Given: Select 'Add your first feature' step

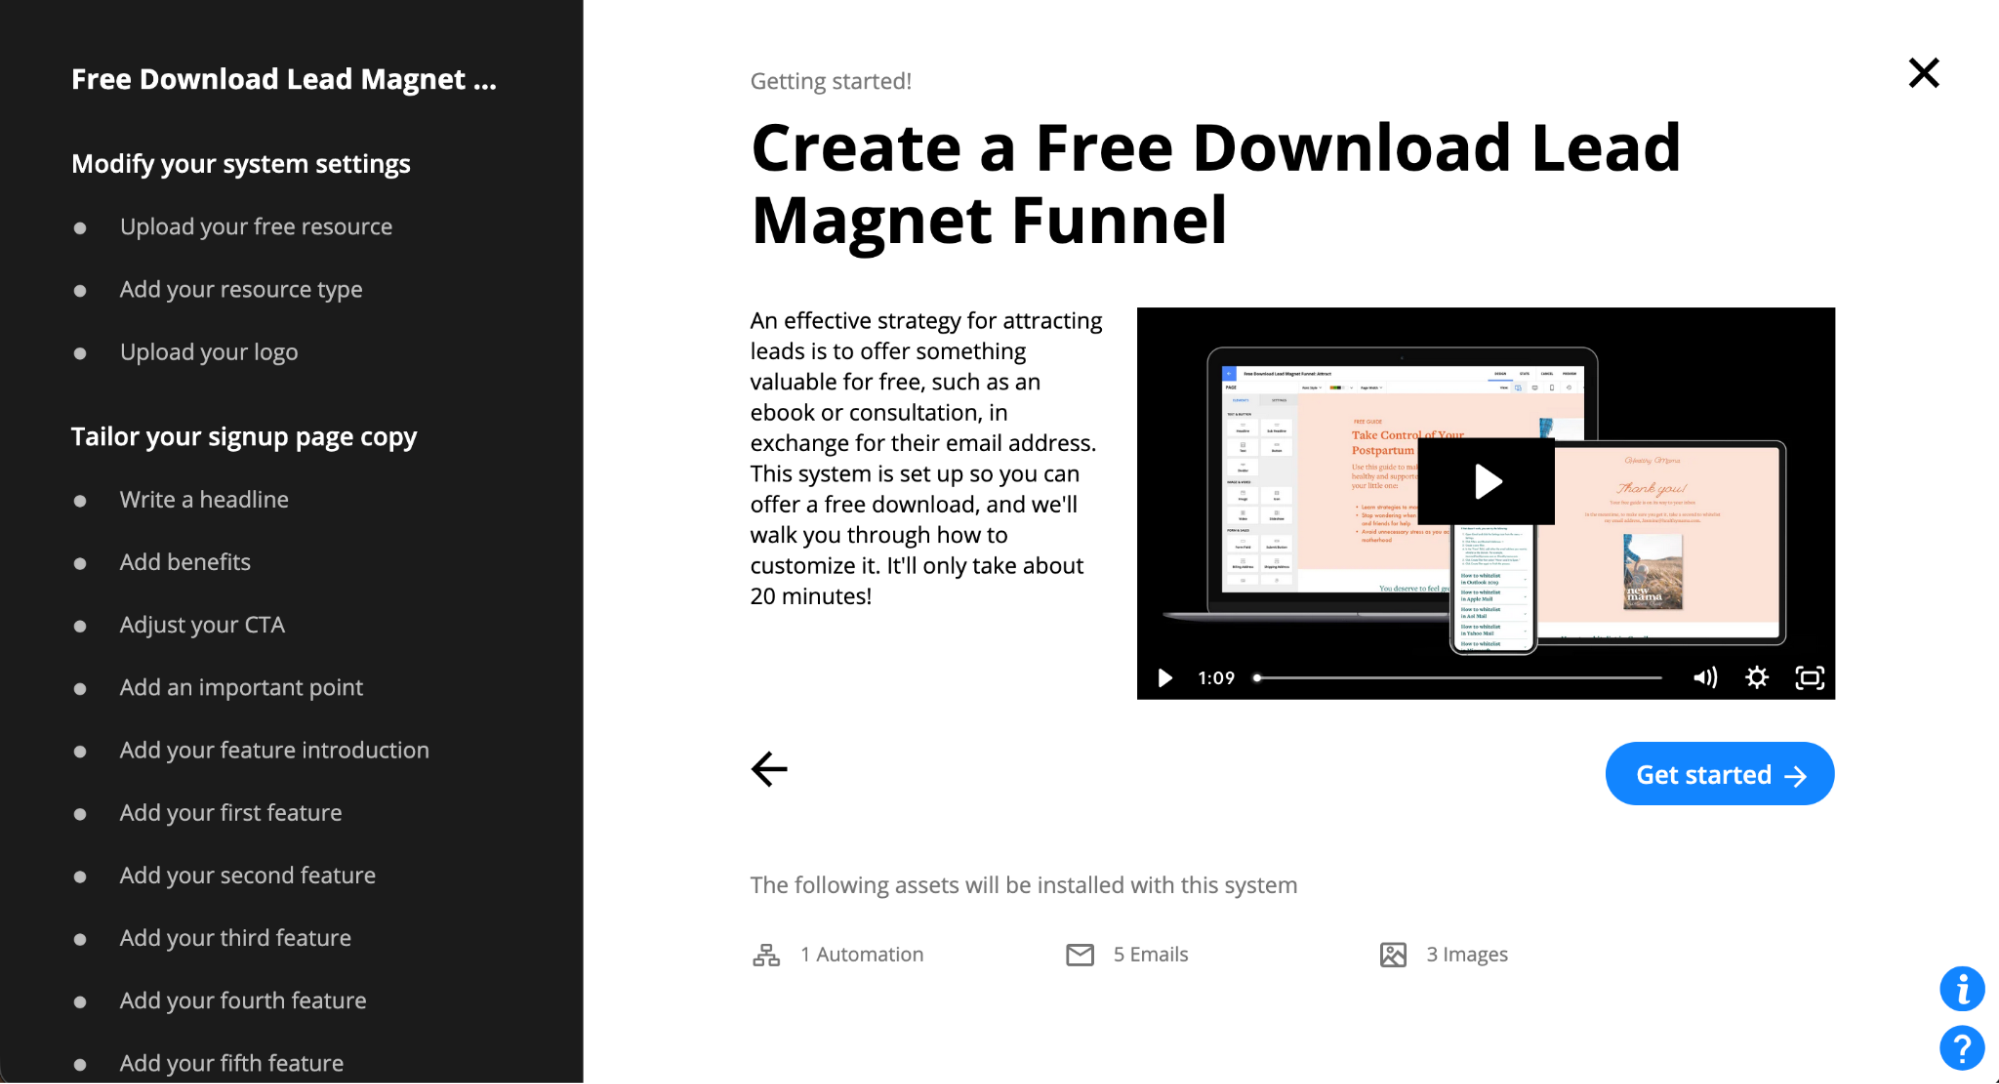Looking at the screenshot, I should pyautogui.click(x=231, y=813).
